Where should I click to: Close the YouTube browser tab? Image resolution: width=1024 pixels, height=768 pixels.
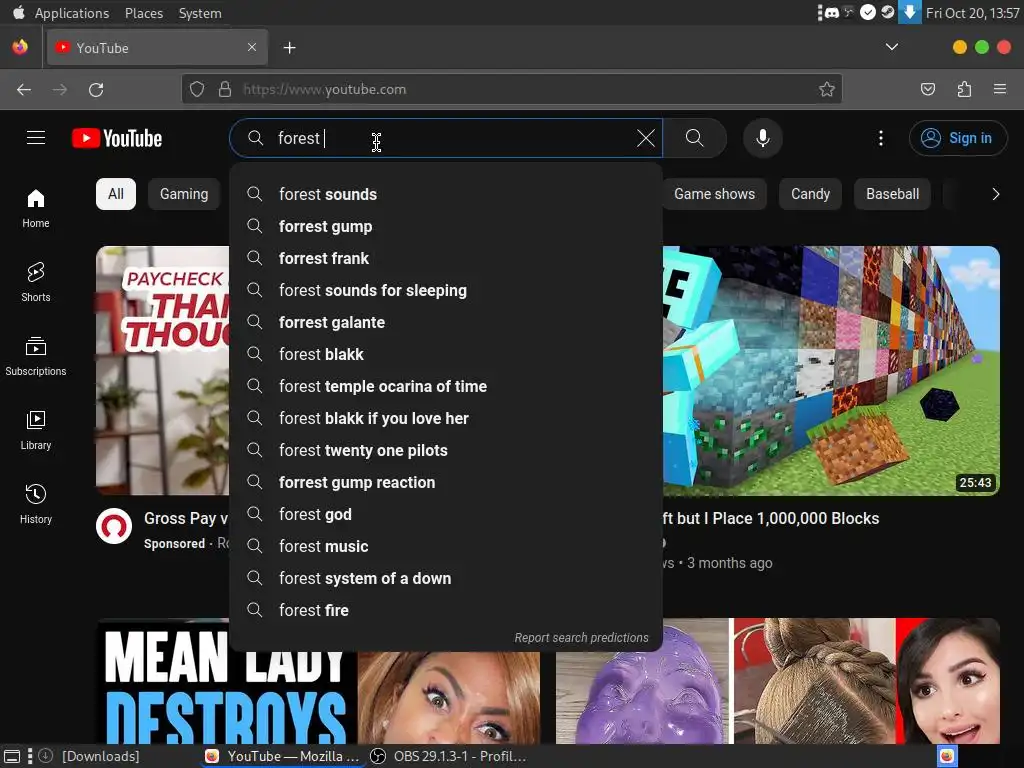point(252,47)
